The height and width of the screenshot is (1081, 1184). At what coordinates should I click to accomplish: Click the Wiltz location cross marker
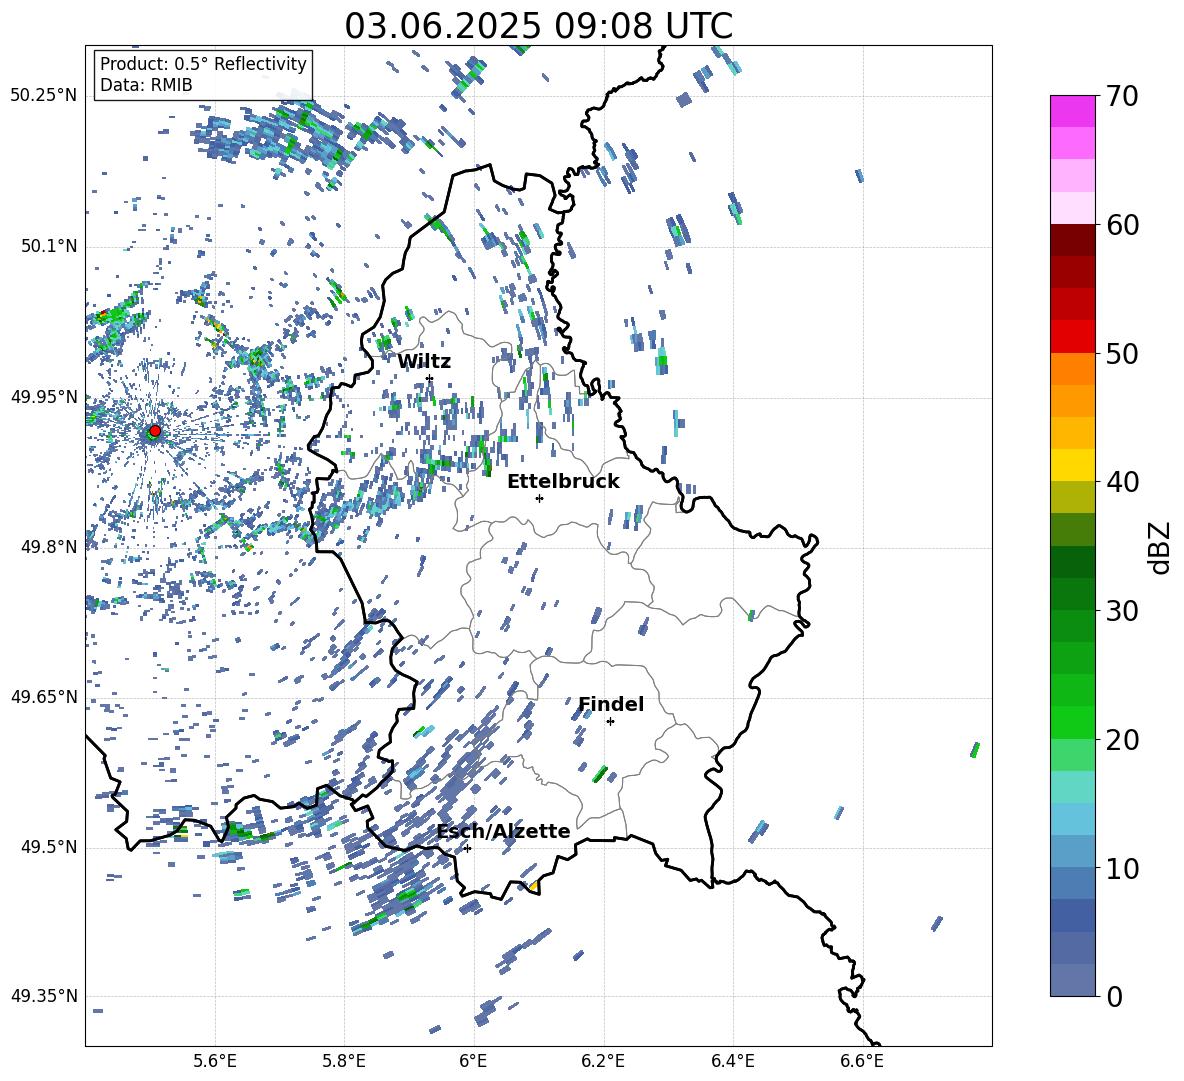(x=430, y=378)
